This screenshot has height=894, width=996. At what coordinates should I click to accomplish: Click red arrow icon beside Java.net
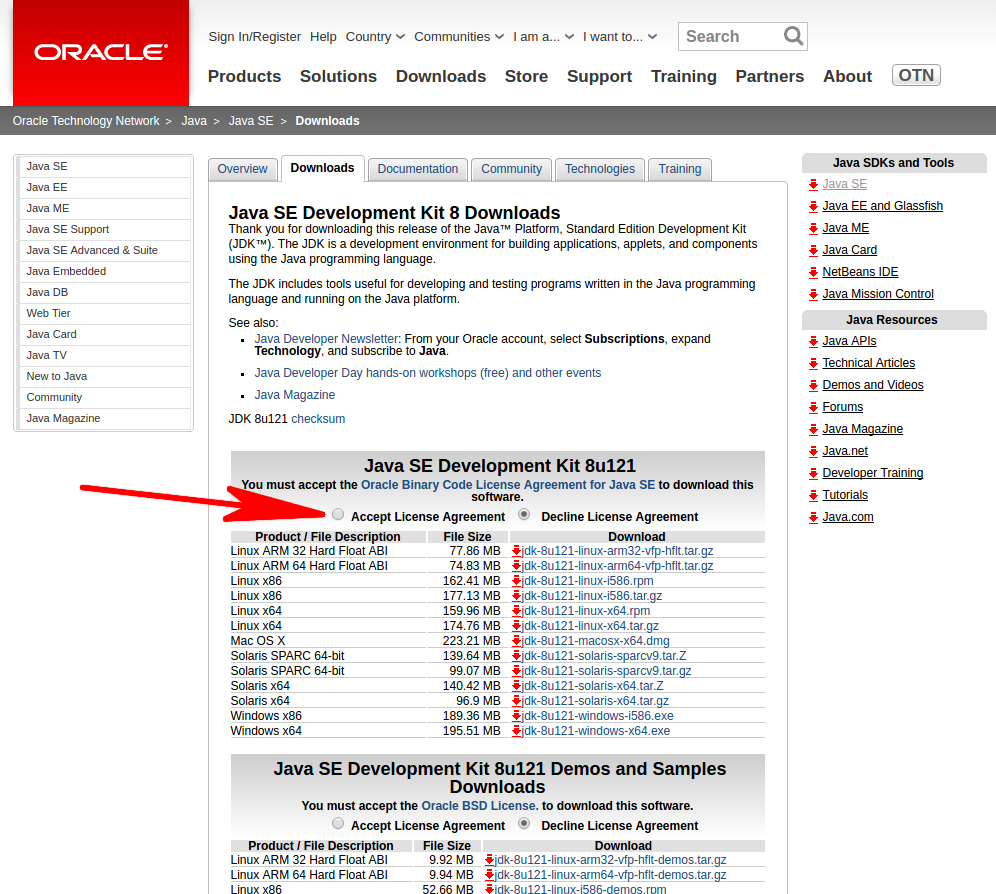click(x=813, y=452)
